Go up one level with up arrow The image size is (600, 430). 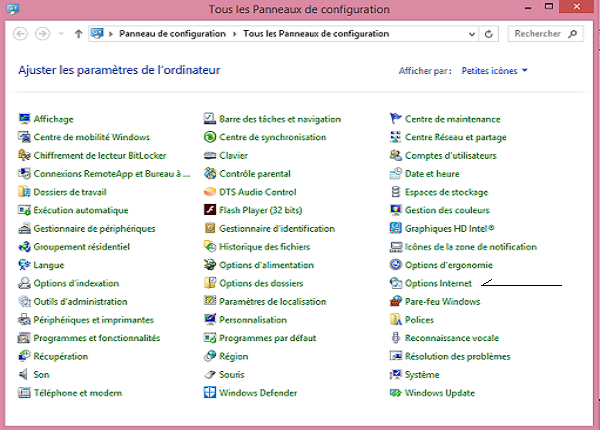(x=78, y=34)
